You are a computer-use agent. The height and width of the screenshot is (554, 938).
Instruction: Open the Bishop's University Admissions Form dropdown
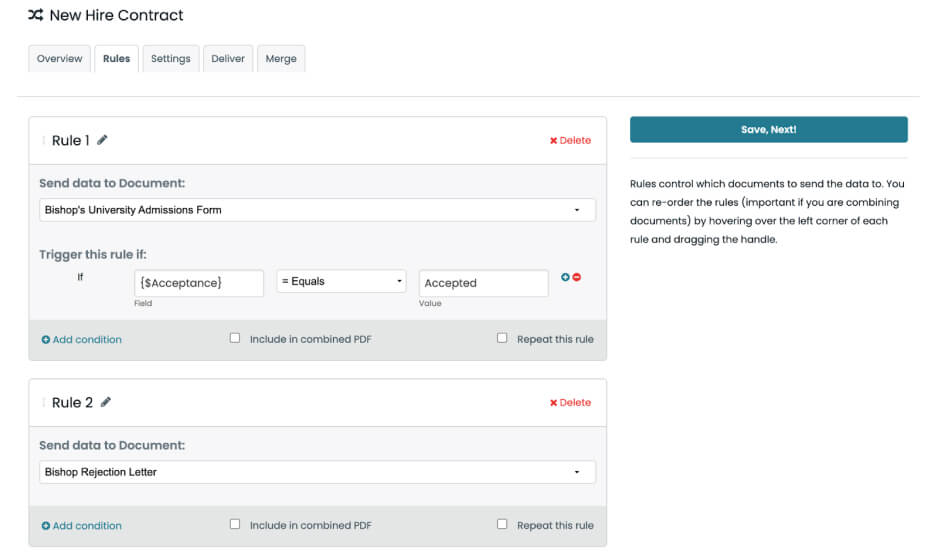pos(317,210)
